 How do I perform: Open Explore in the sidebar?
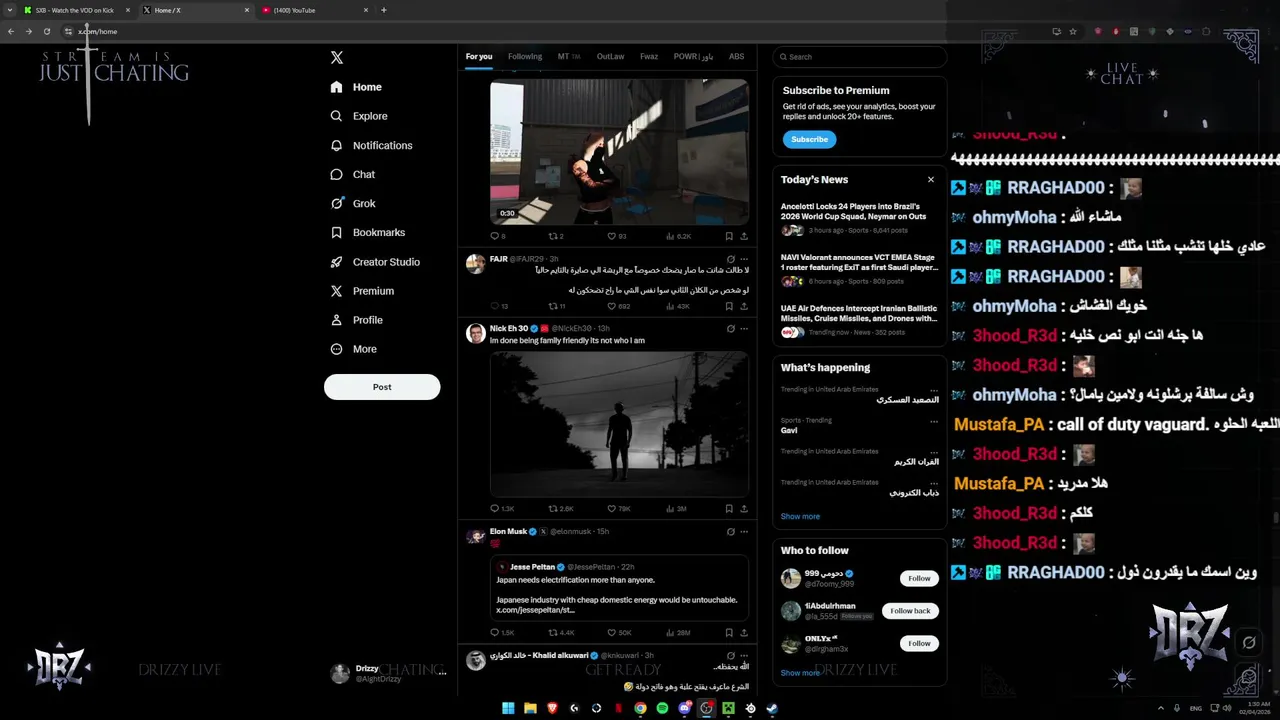[358, 116]
